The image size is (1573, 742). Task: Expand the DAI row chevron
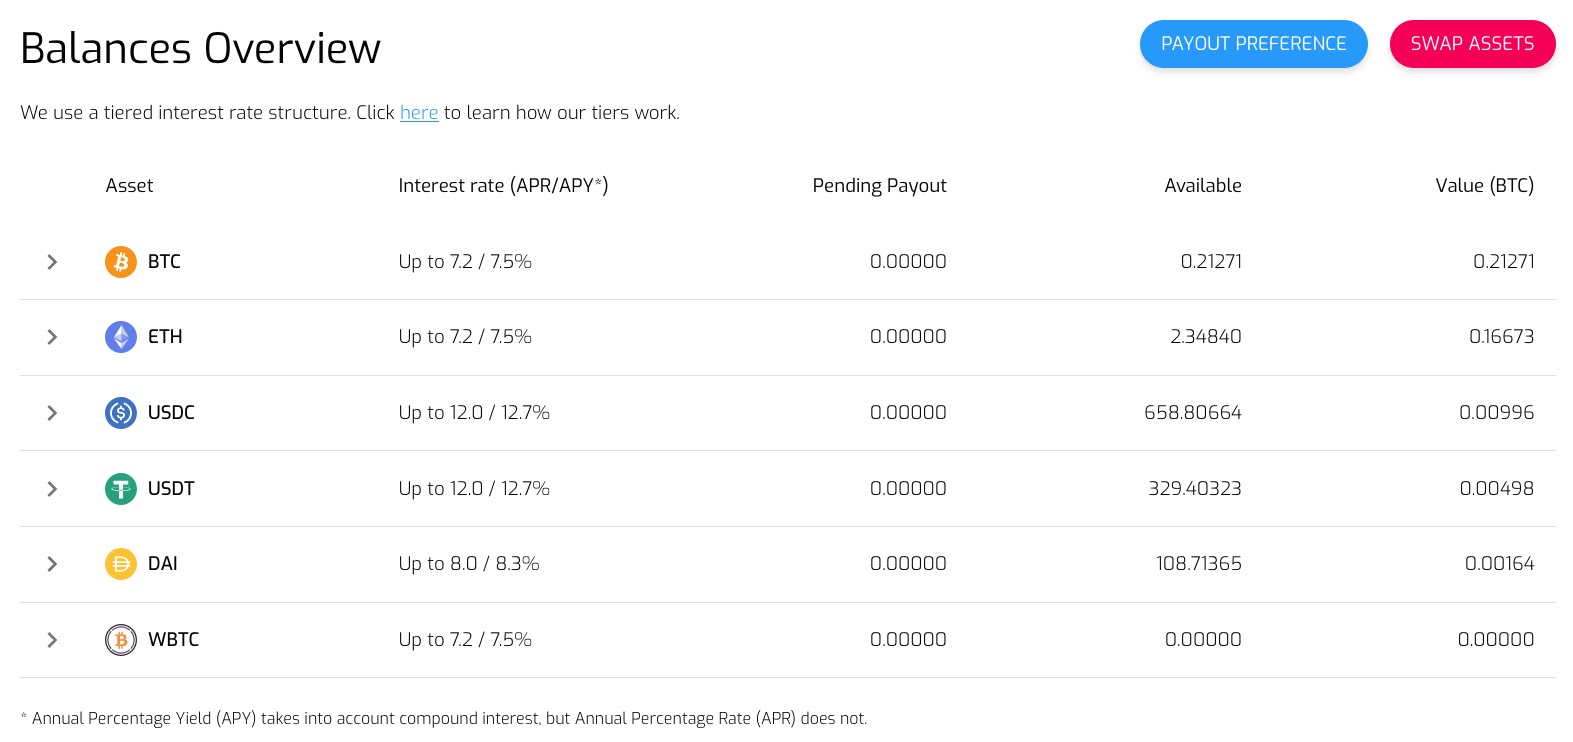52,564
